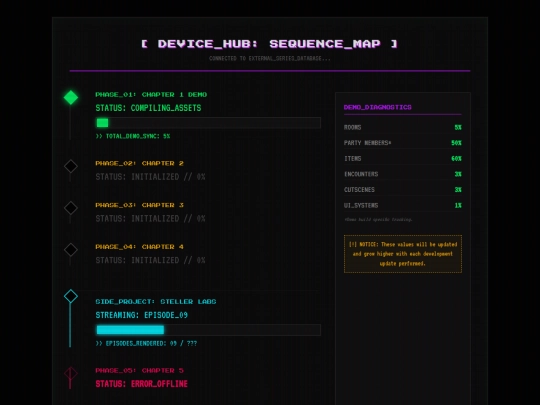
Task: Select the ENCOUNTERS row label
Action: click(x=361, y=174)
